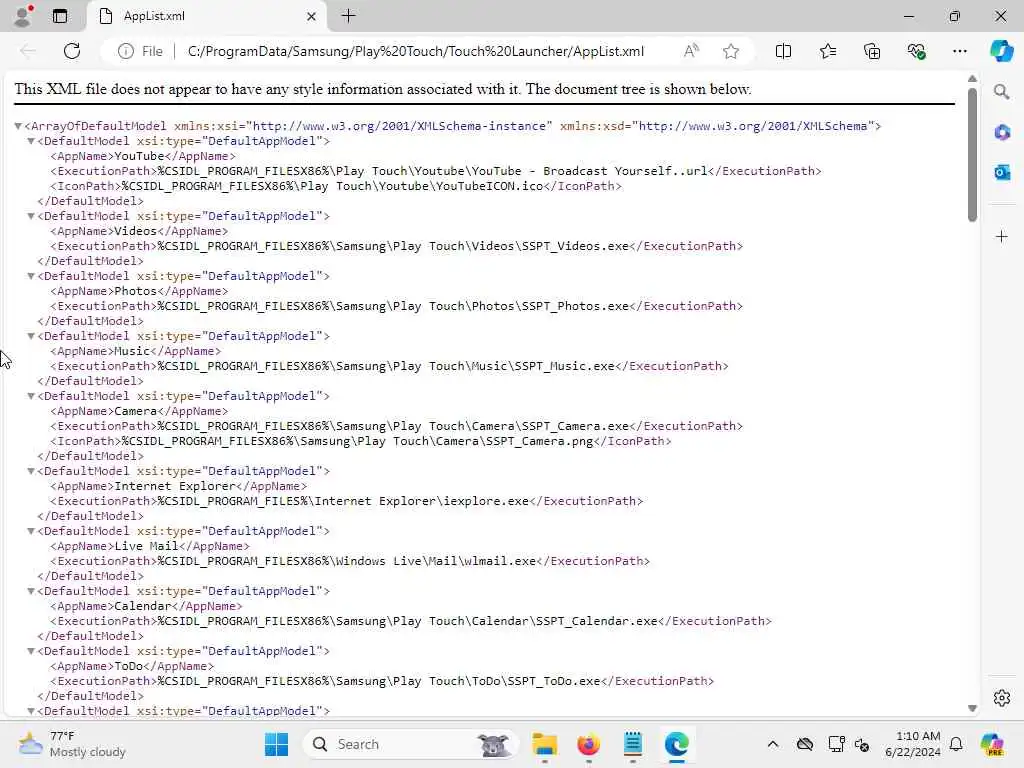Collapse the Photos DefaultModel node

coord(31,276)
